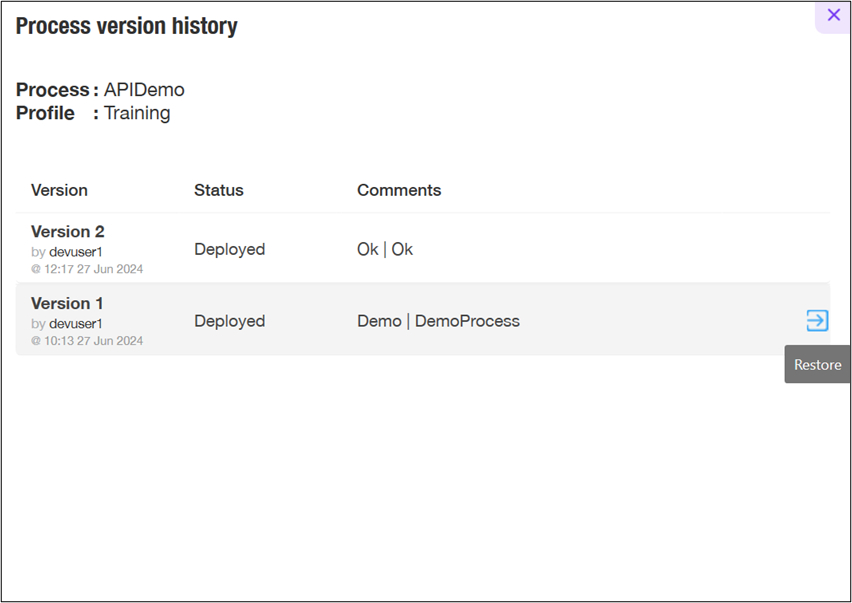852x603 pixels.
Task: Click the Training profile name
Action: pyautogui.click(x=137, y=113)
